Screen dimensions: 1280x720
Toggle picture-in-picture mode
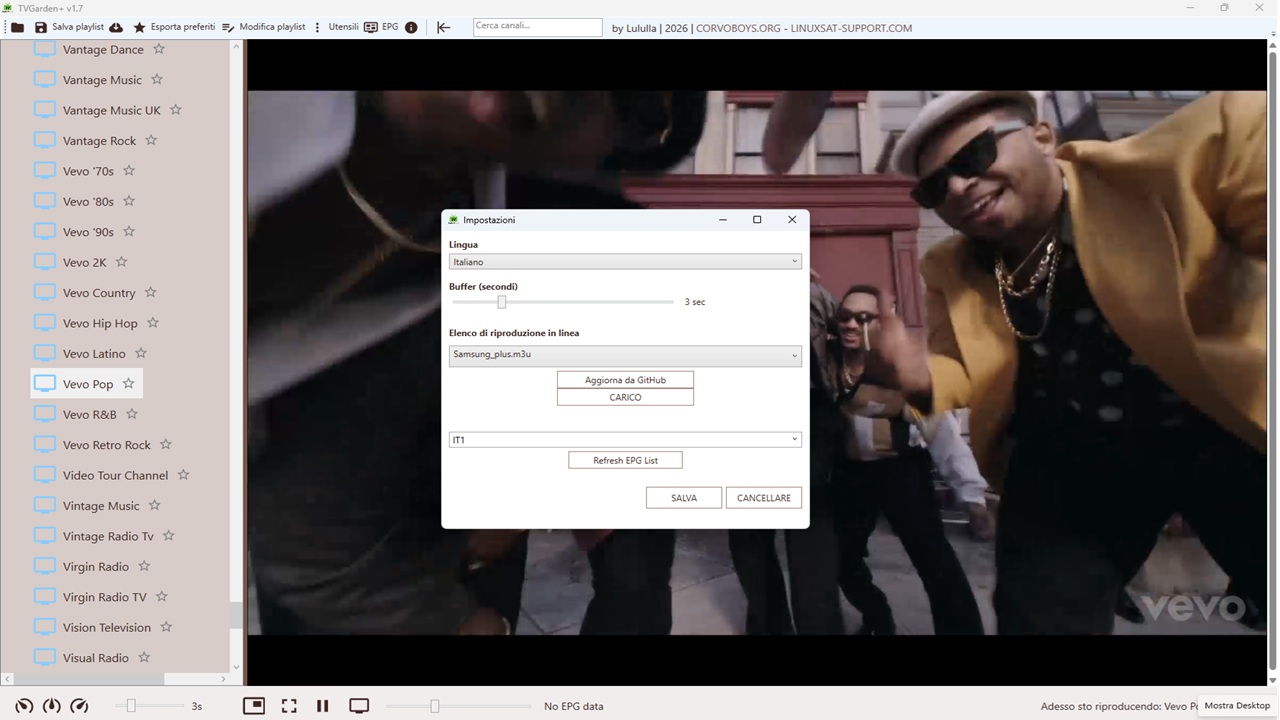tap(254, 706)
